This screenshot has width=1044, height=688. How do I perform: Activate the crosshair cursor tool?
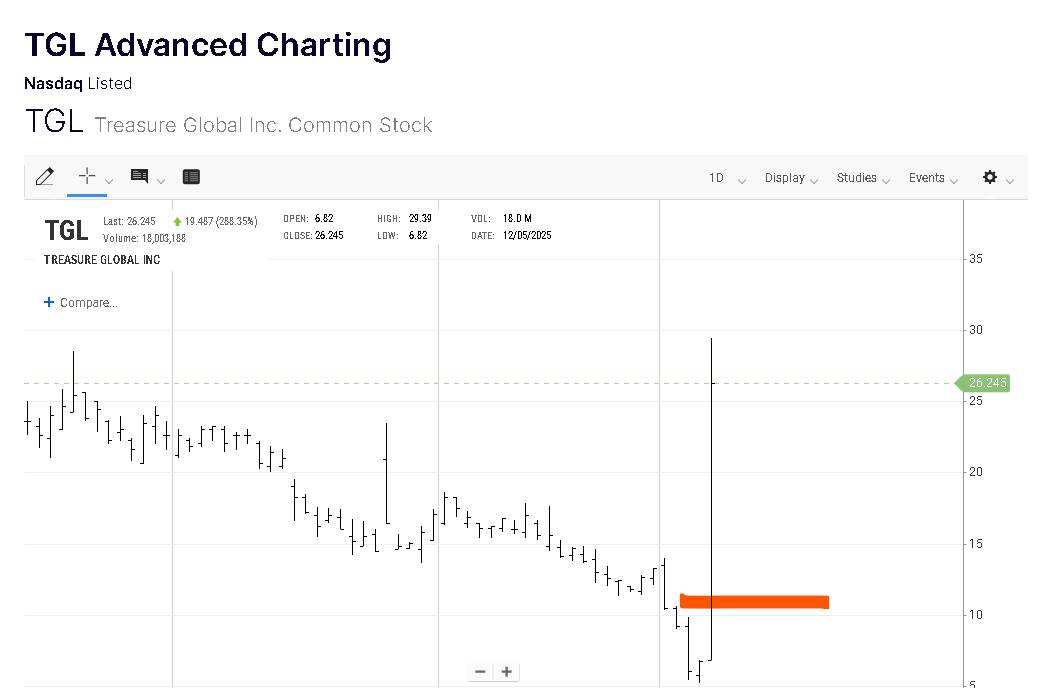point(87,176)
